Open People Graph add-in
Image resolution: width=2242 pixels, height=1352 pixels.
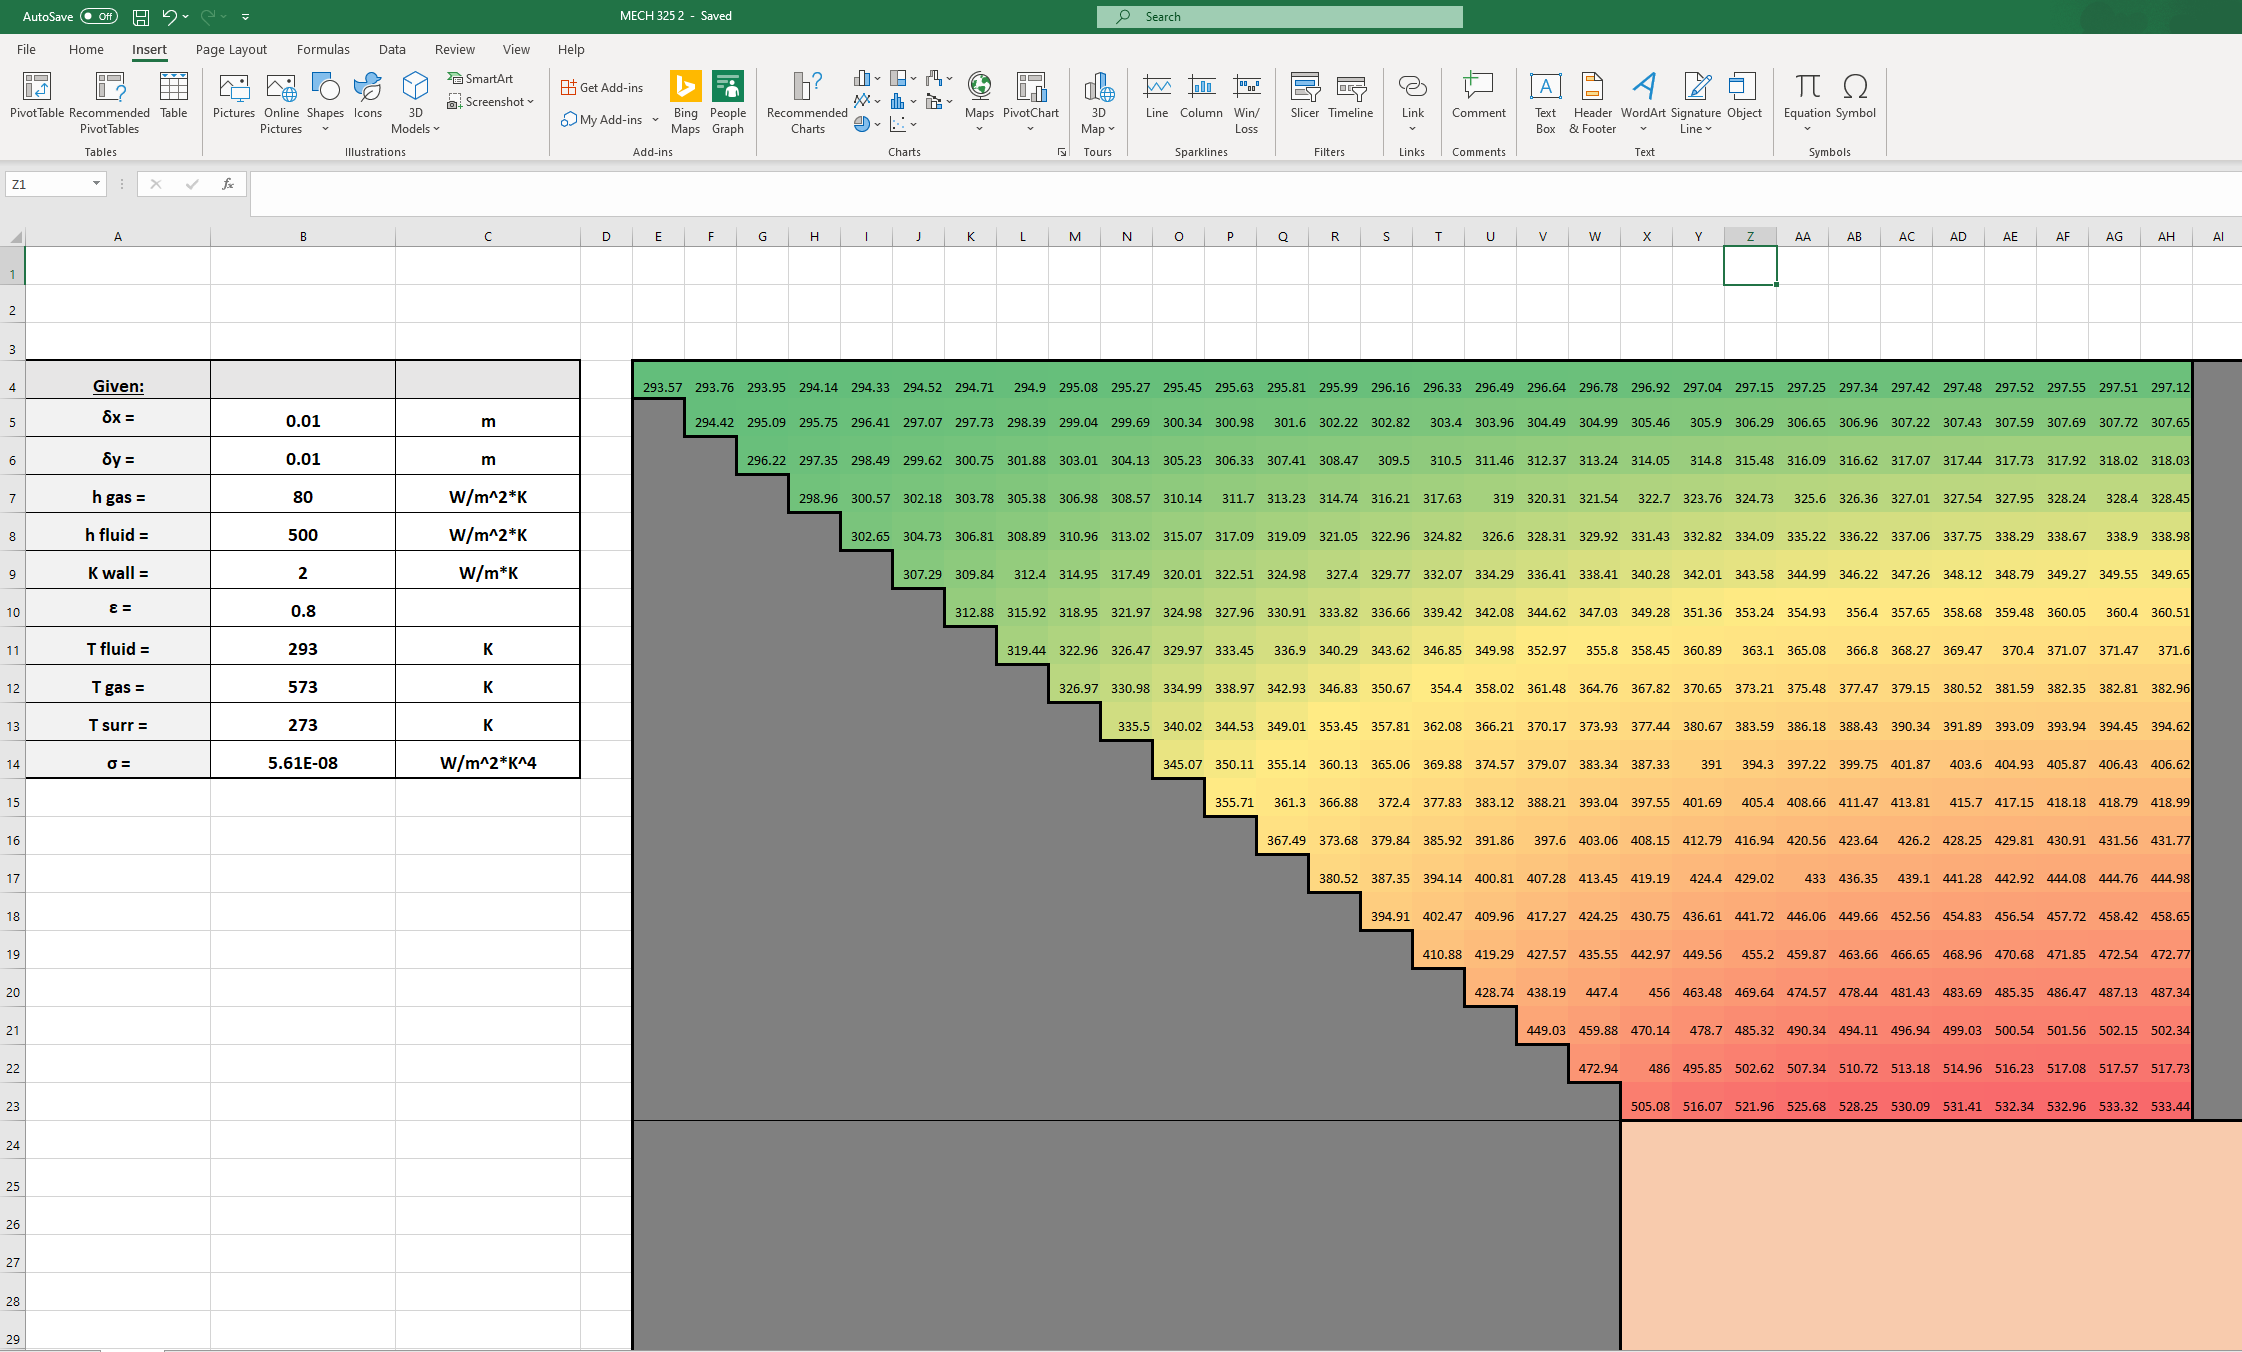click(x=728, y=103)
